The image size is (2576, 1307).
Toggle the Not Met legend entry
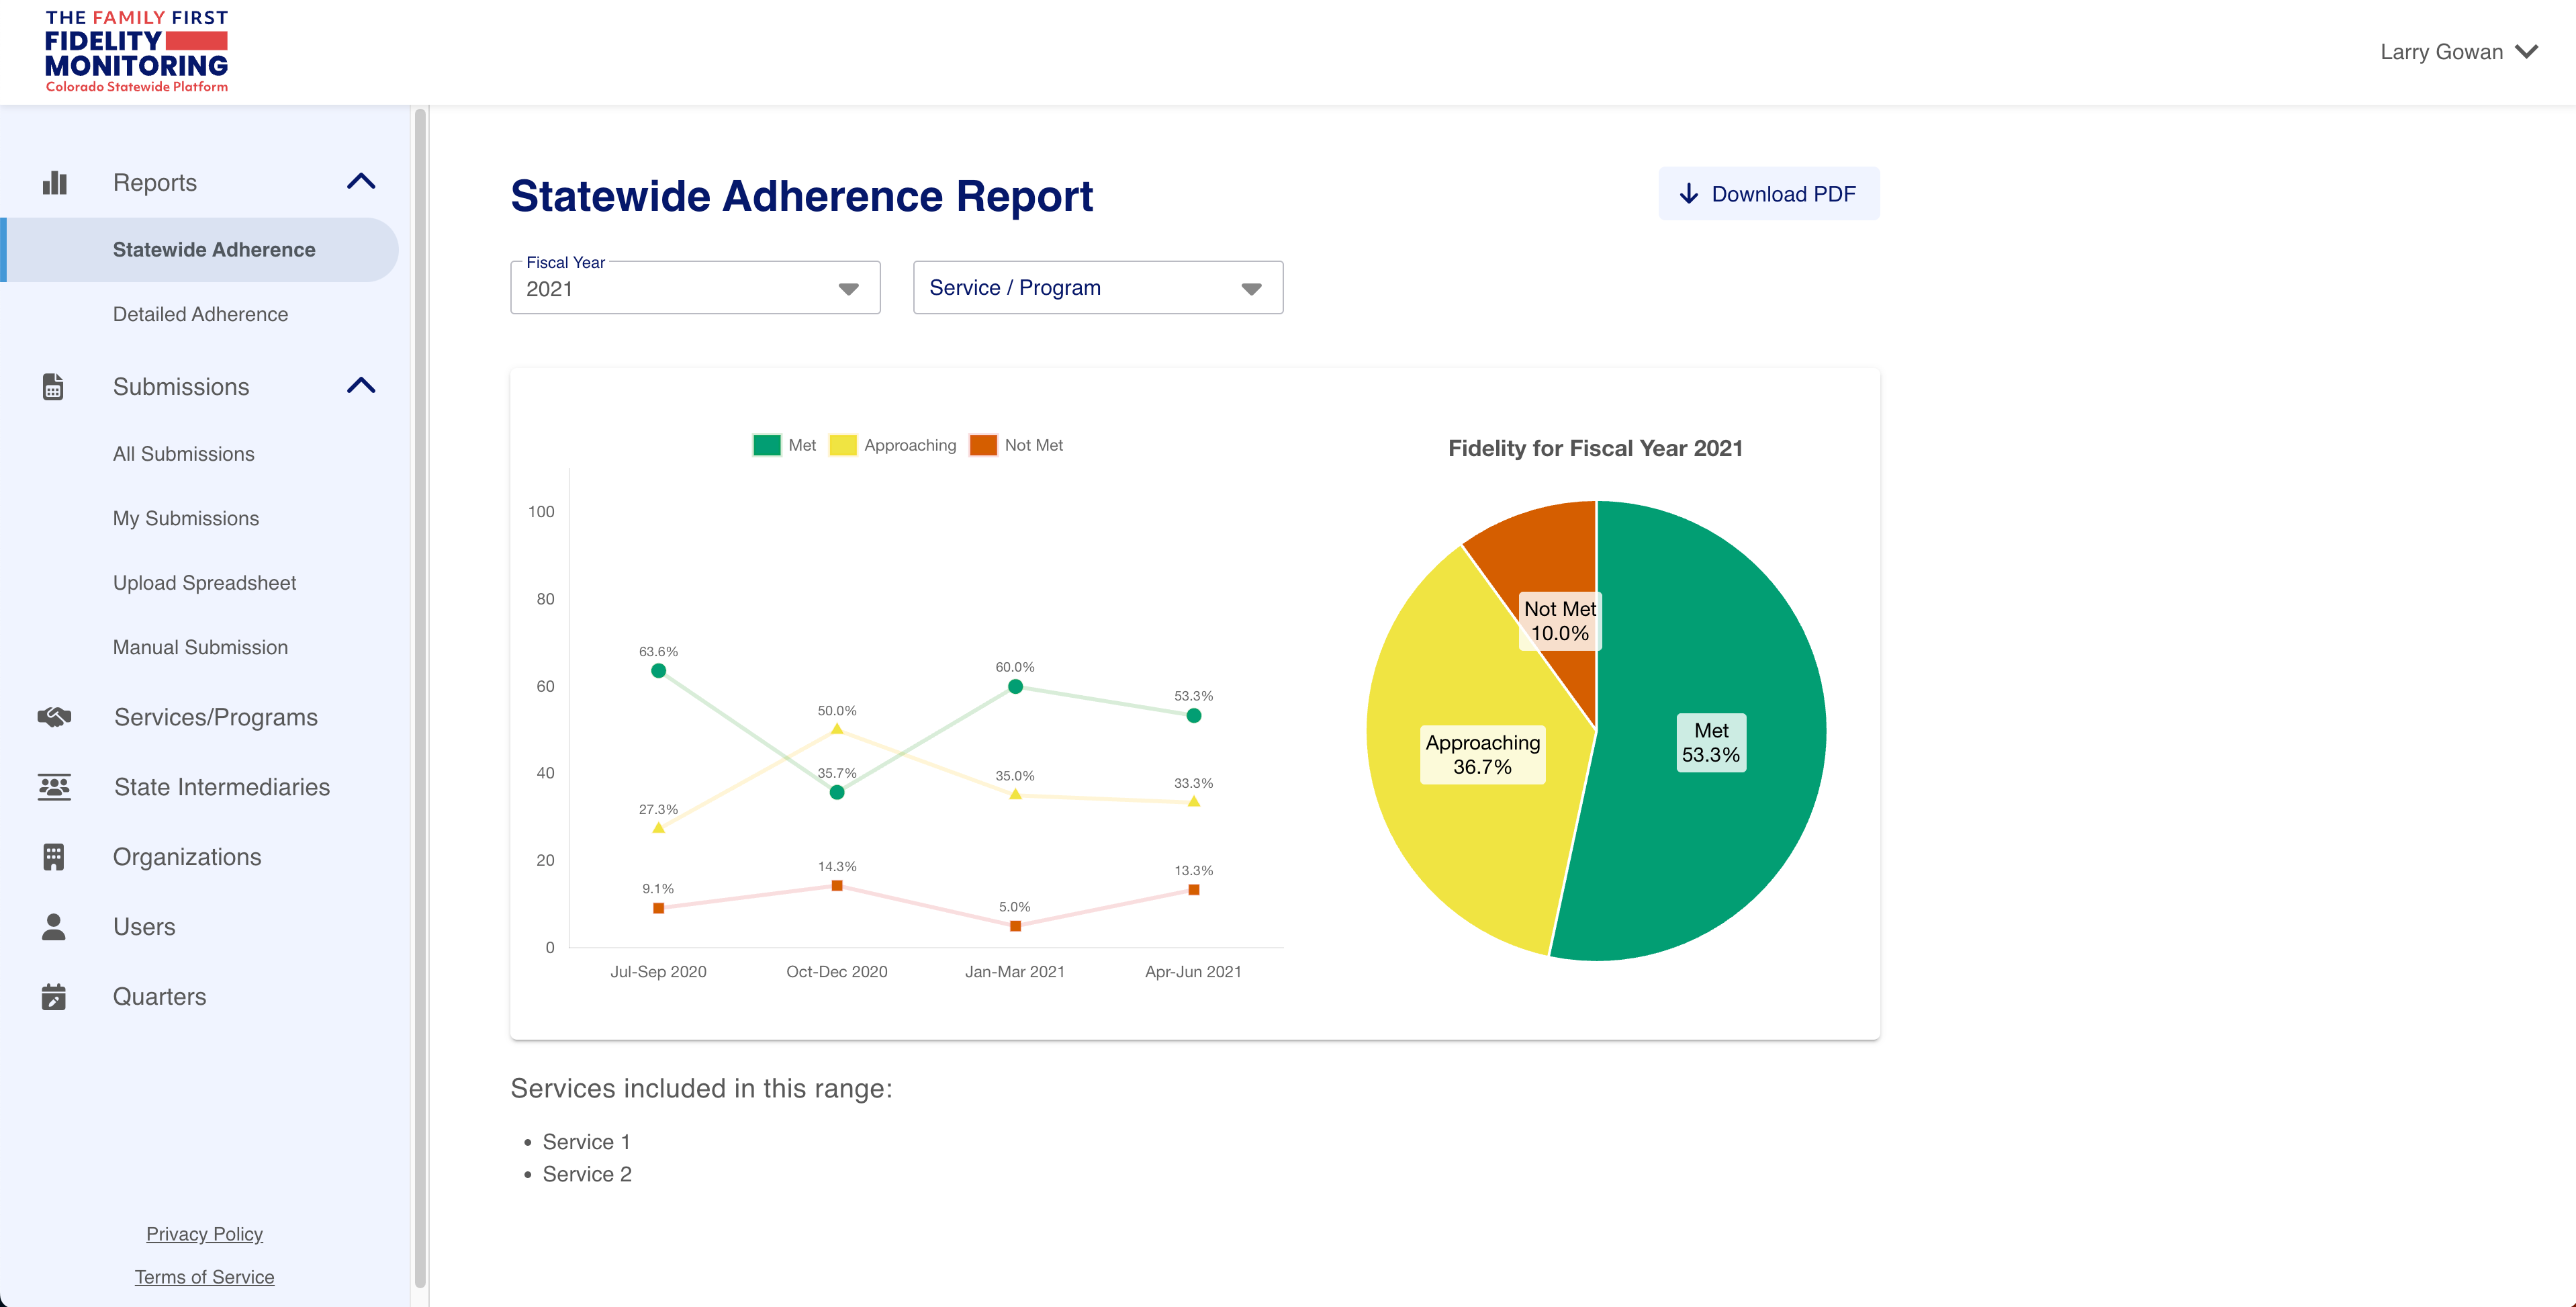point(1017,445)
